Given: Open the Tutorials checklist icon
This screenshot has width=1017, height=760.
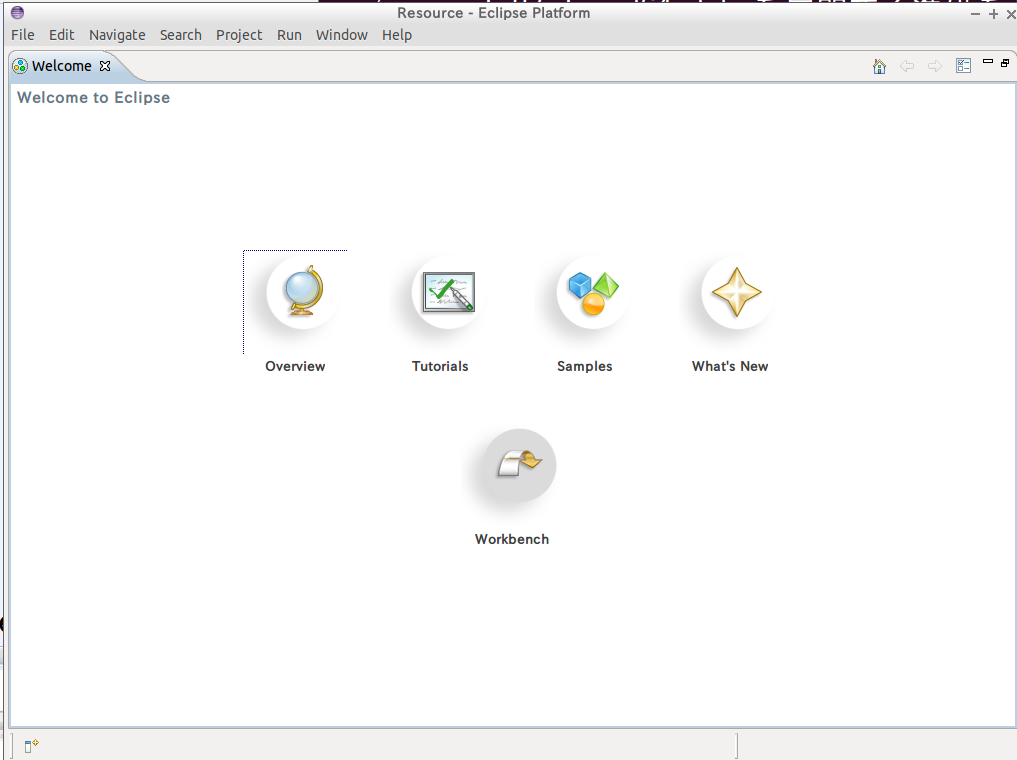Looking at the screenshot, I should [x=448, y=292].
